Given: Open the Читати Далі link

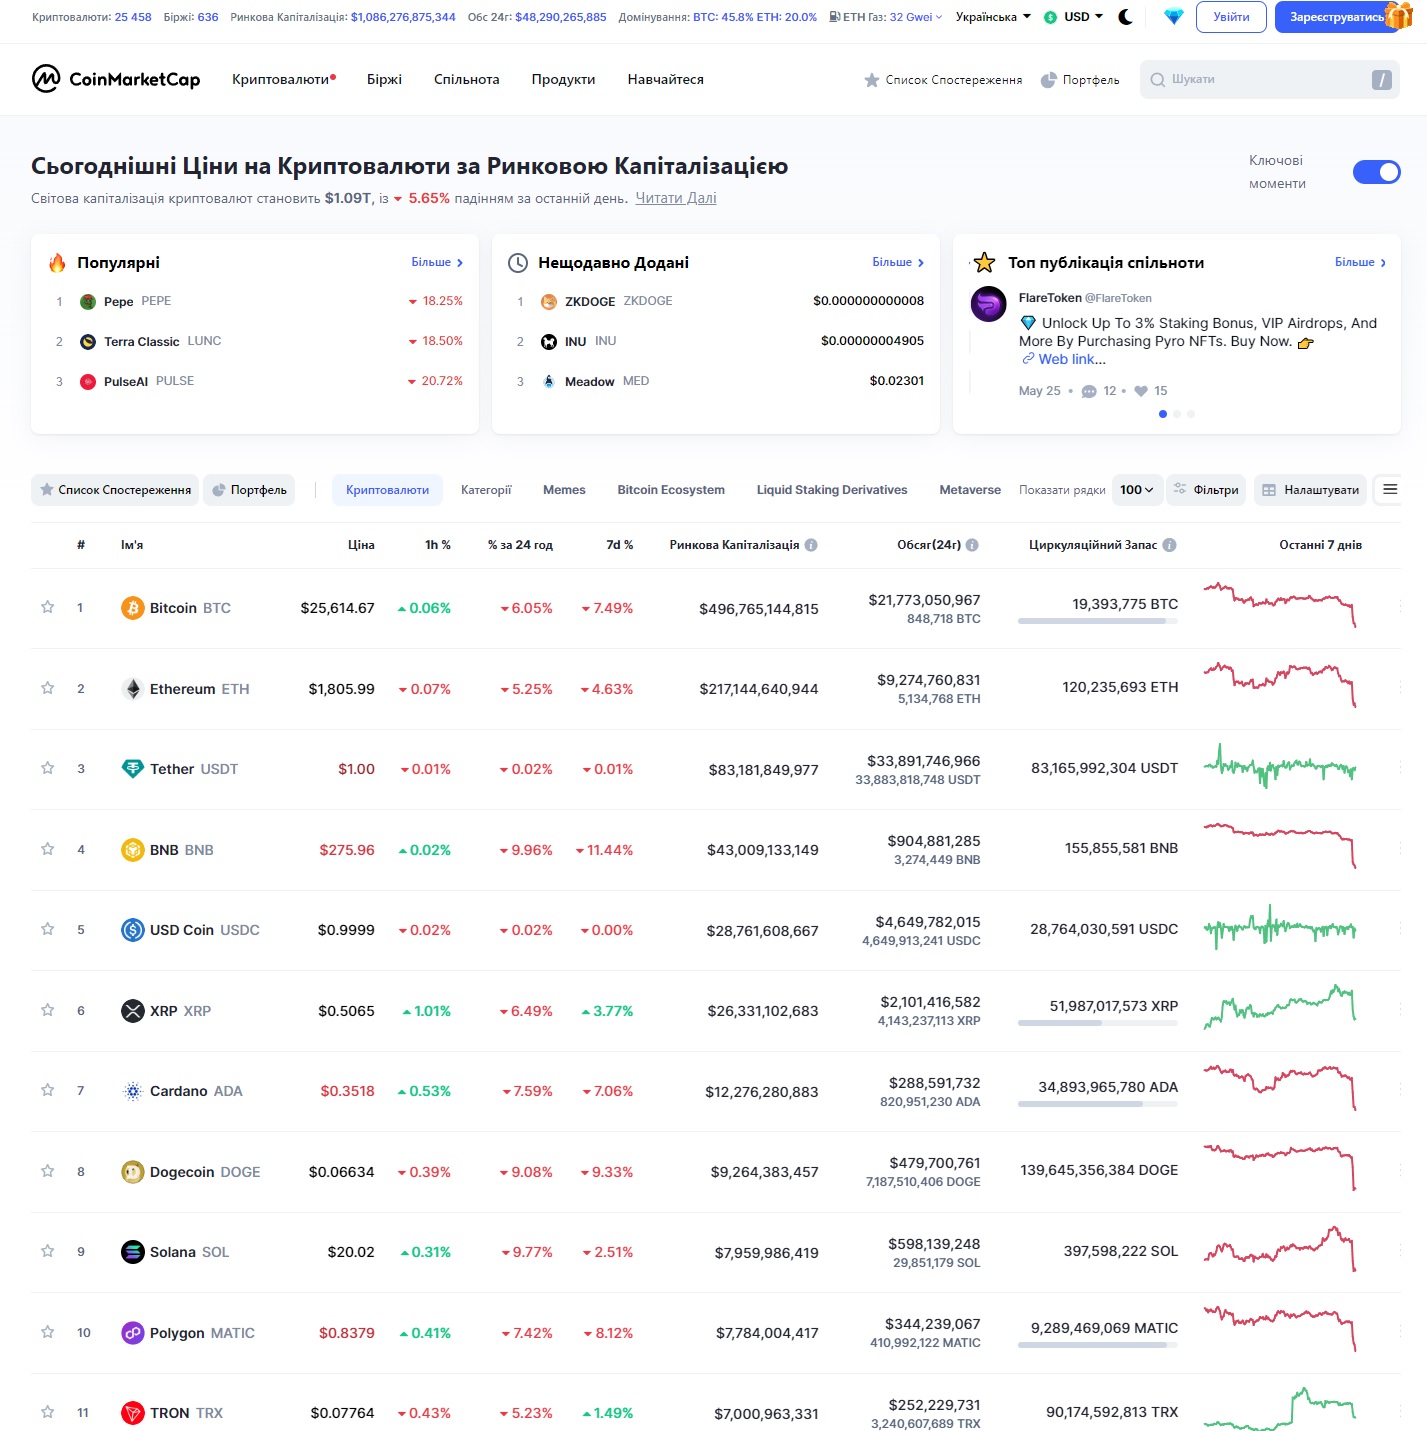Looking at the screenshot, I should pos(676,198).
